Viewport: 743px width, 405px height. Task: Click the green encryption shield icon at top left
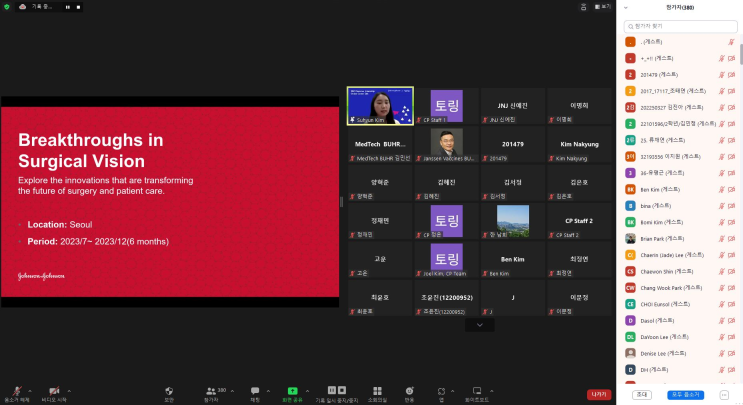click(7, 7)
